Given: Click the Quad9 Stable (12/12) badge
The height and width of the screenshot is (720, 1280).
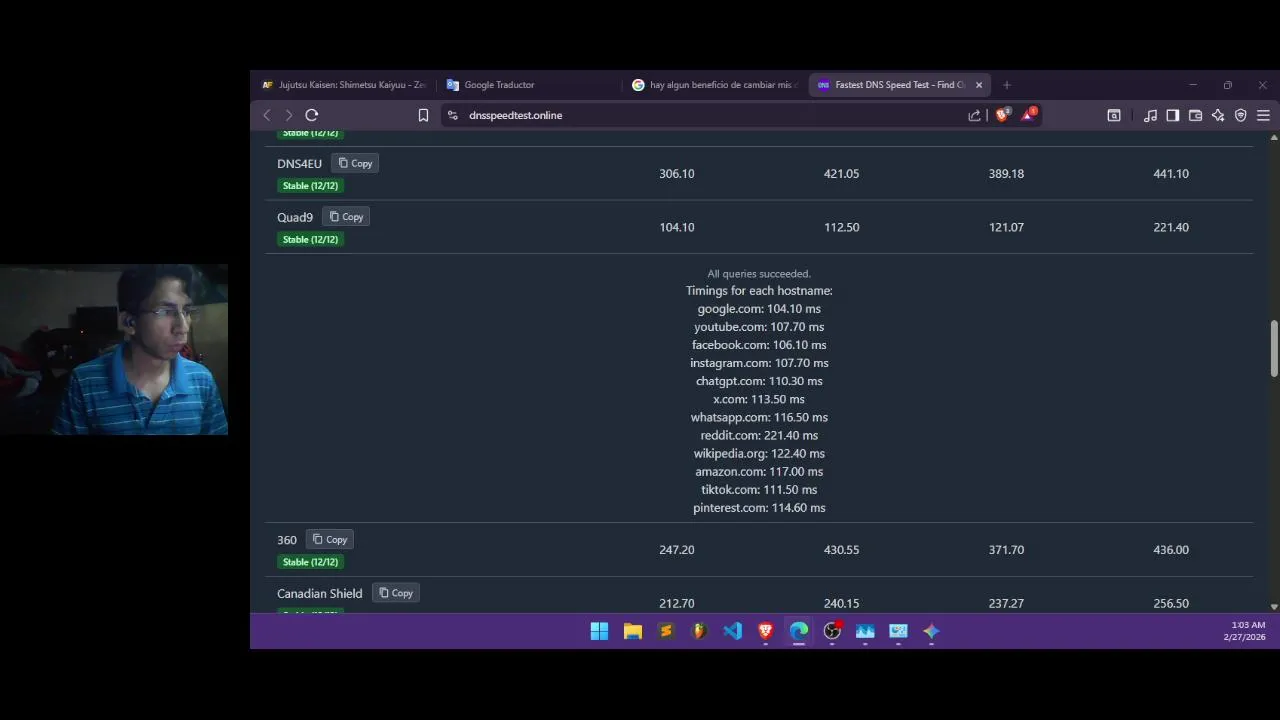Looking at the screenshot, I should pos(310,240).
